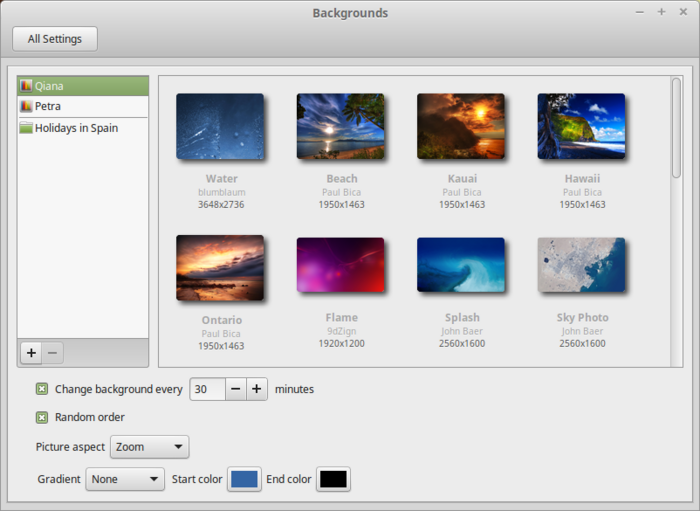700x511 pixels.
Task: Click the minutes interval input field
Action: tap(208, 389)
